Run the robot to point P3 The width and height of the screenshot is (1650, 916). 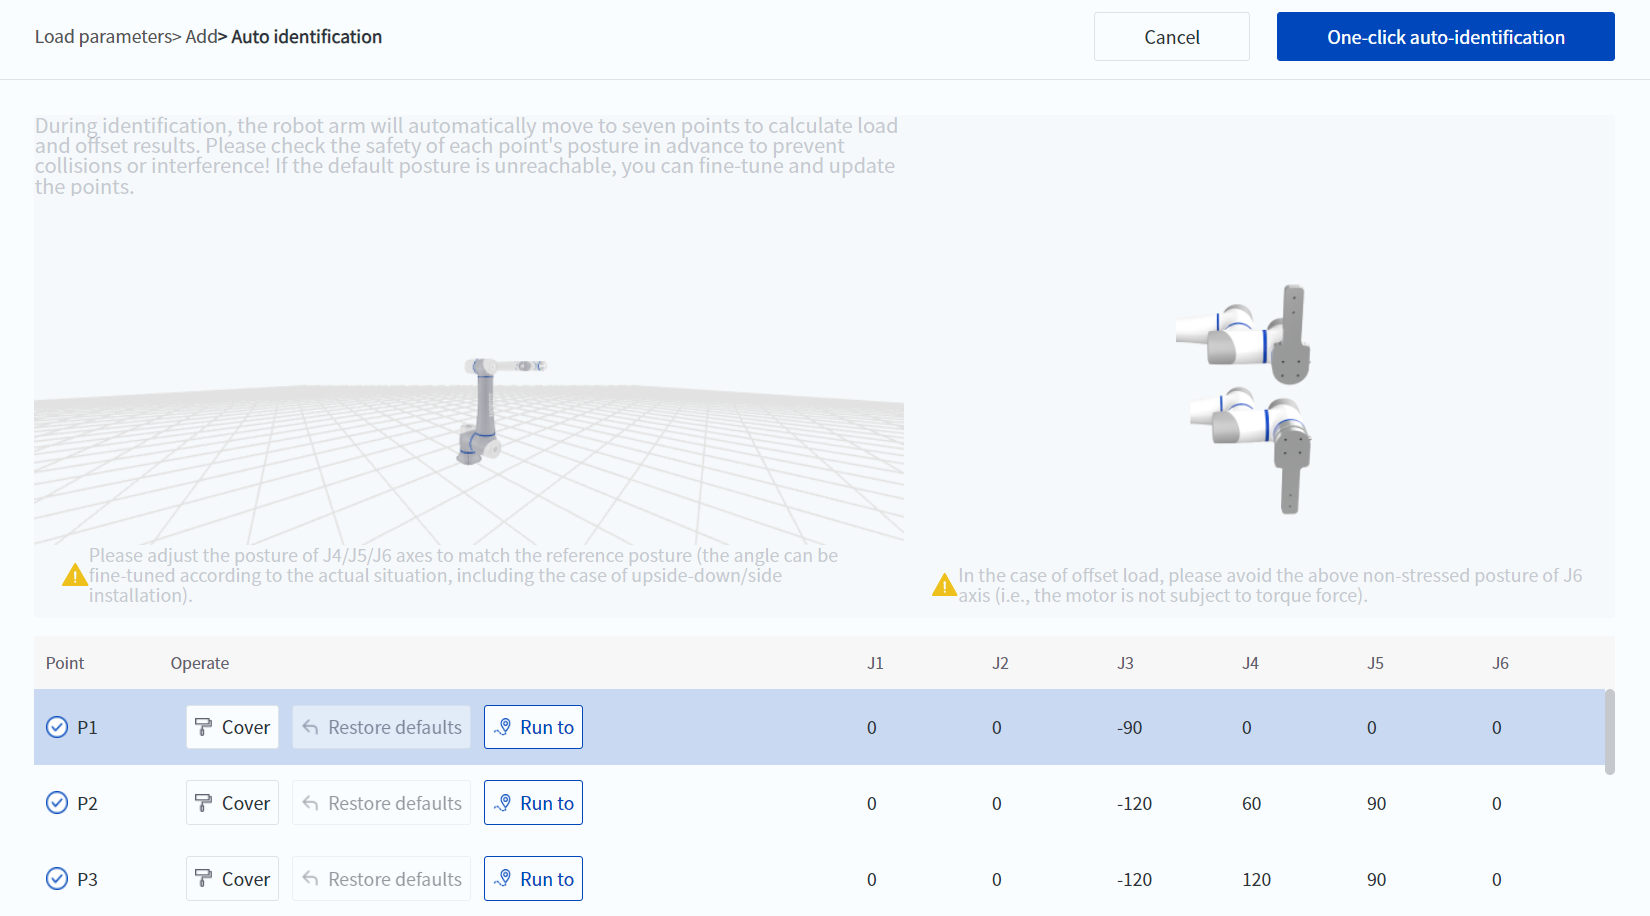(x=533, y=879)
